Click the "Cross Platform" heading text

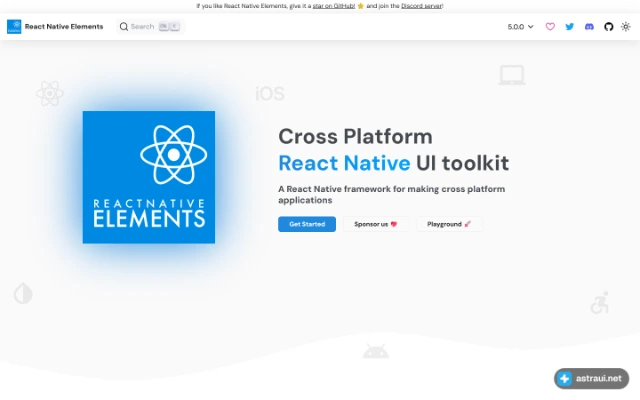pos(355,136)
